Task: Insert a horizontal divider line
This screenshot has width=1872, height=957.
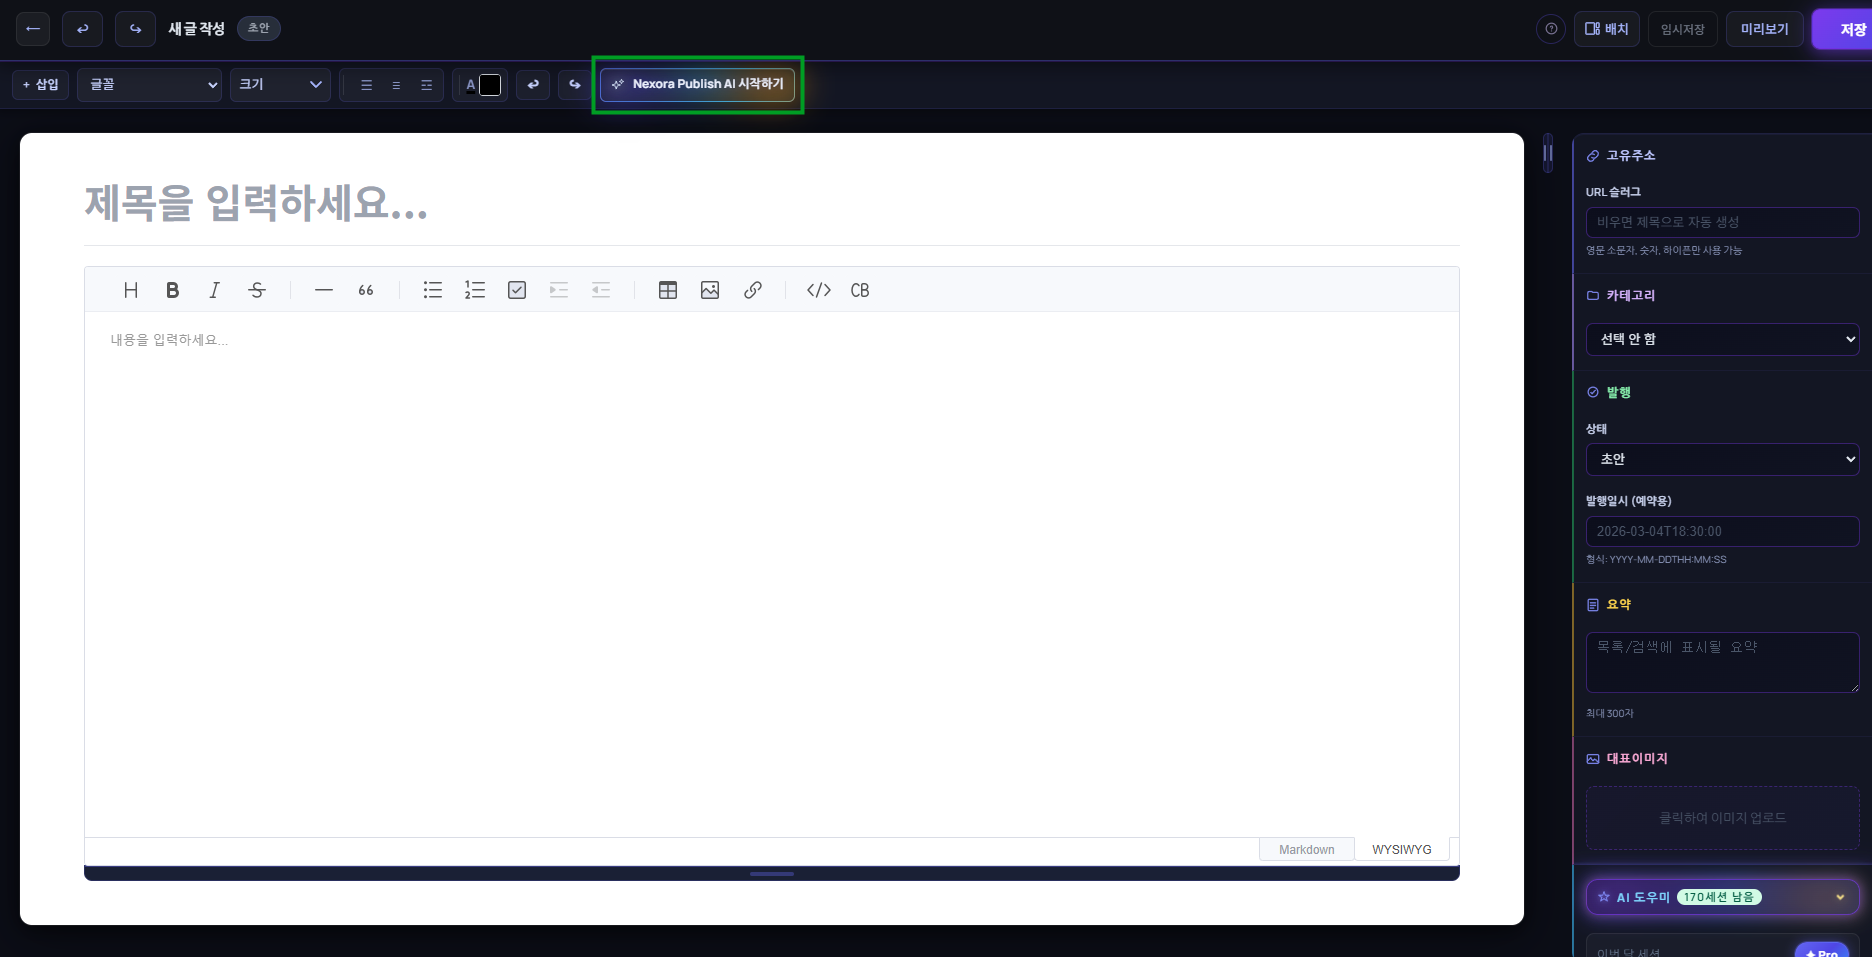Action: [x=323, y=290]
